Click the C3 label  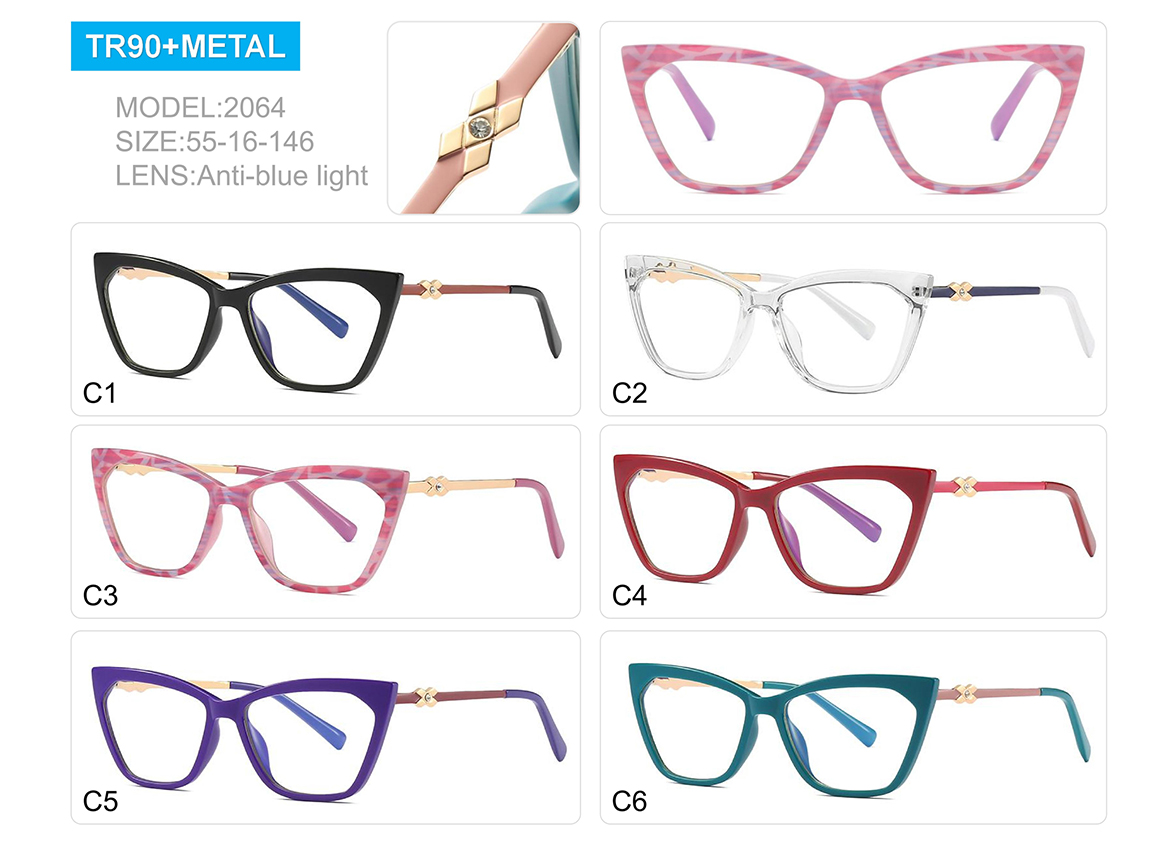(100, 596)
